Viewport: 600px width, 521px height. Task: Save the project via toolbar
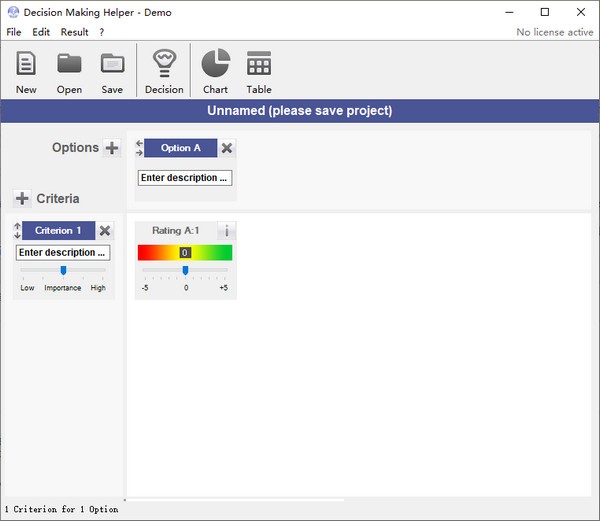click(x=112, y=72)
